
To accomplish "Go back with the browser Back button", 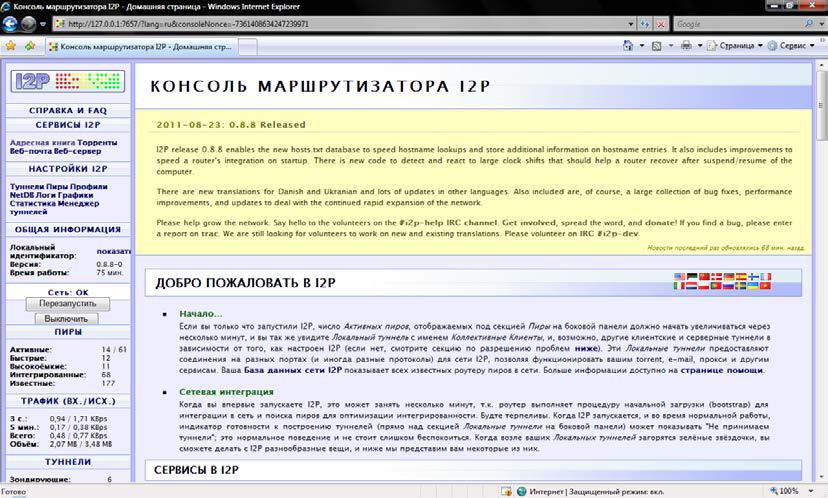I will (x=12, y=23).
